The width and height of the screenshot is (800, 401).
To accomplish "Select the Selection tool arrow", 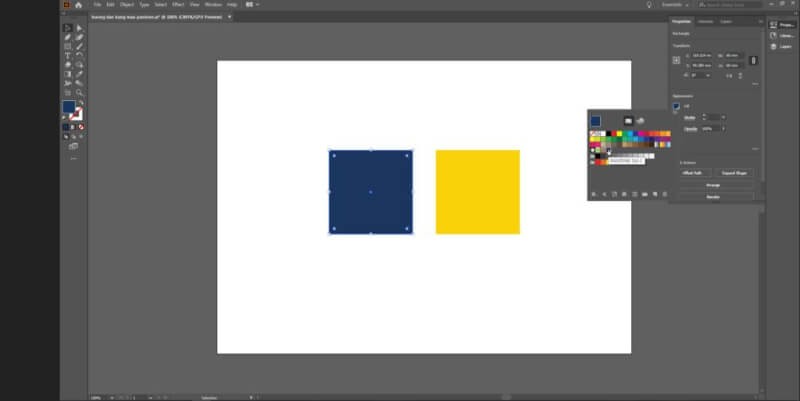I will (67, 27).
